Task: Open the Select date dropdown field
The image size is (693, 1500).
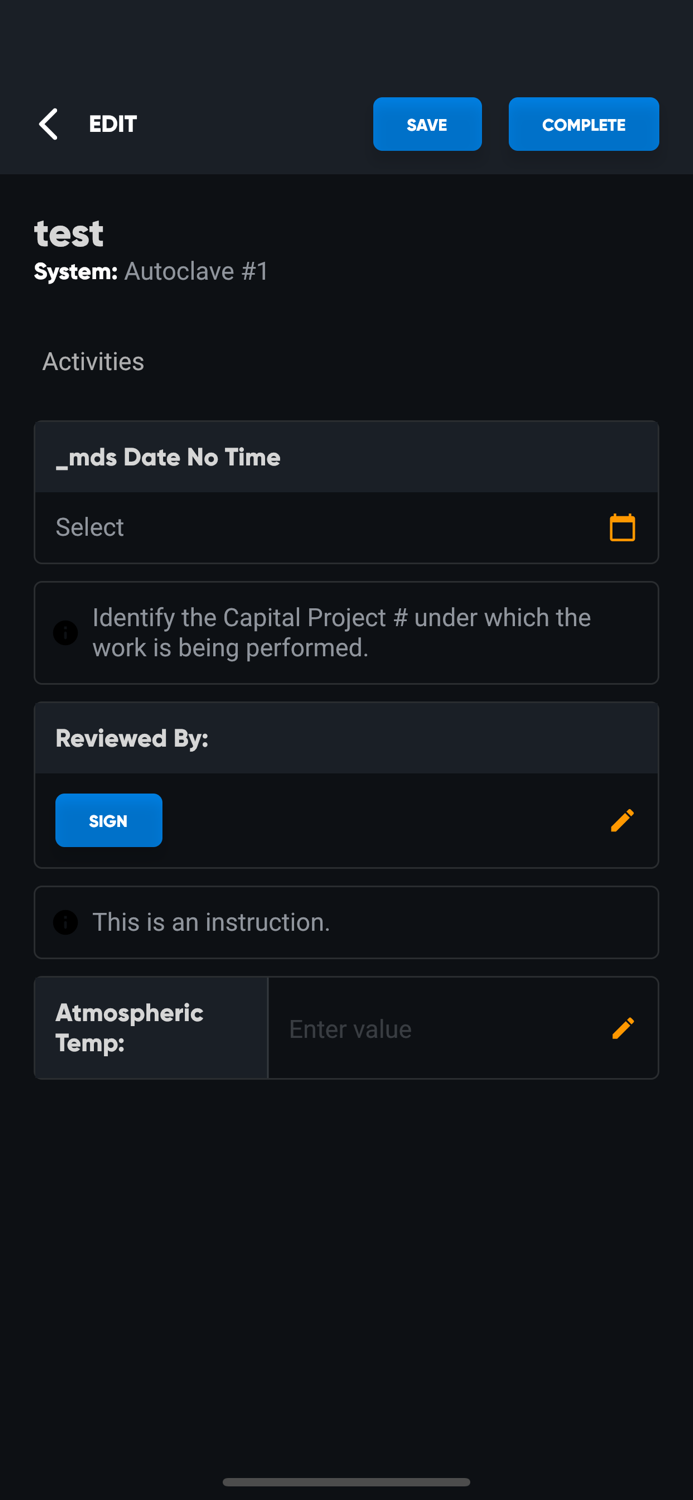Action: pos(320,527)
